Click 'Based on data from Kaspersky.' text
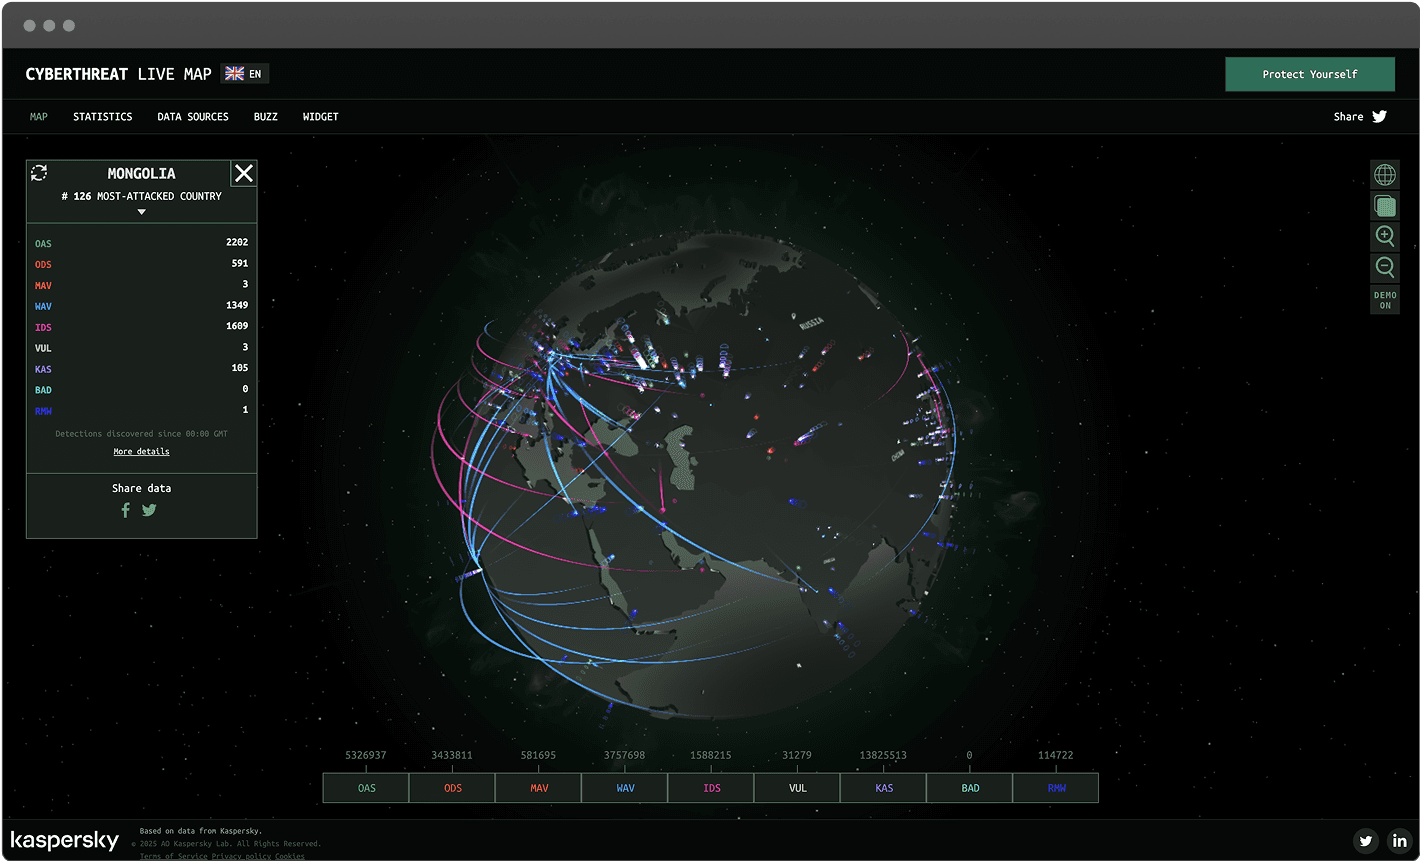The width and height of the screenshot is (1420, 861). pos(201,831)
